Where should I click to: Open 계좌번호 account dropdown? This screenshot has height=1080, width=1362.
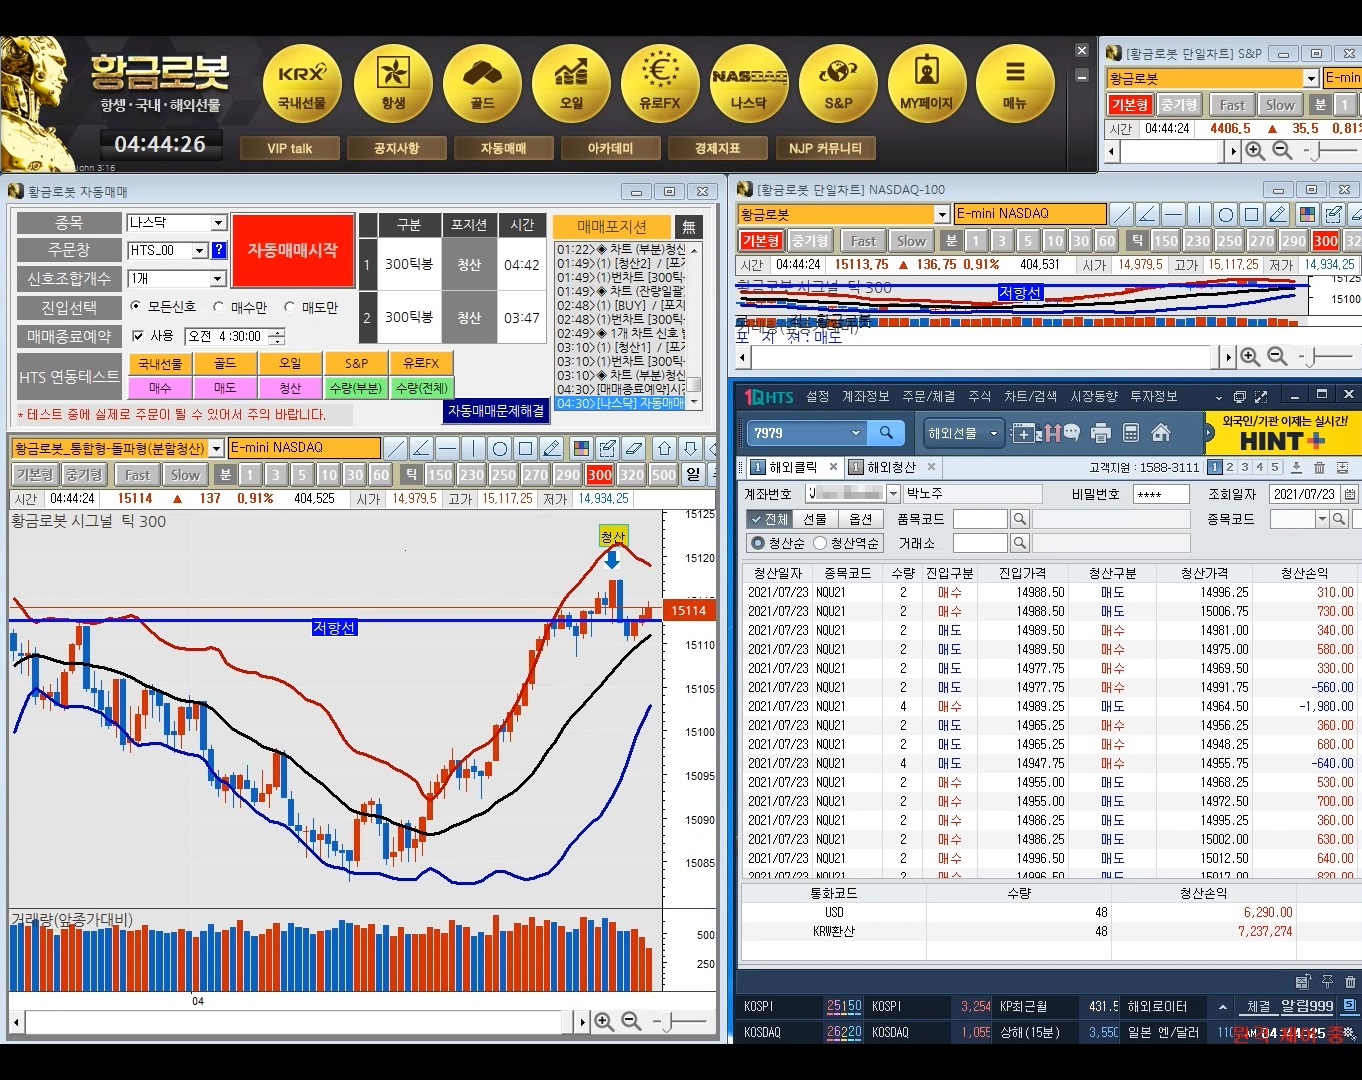coord(894,493)
